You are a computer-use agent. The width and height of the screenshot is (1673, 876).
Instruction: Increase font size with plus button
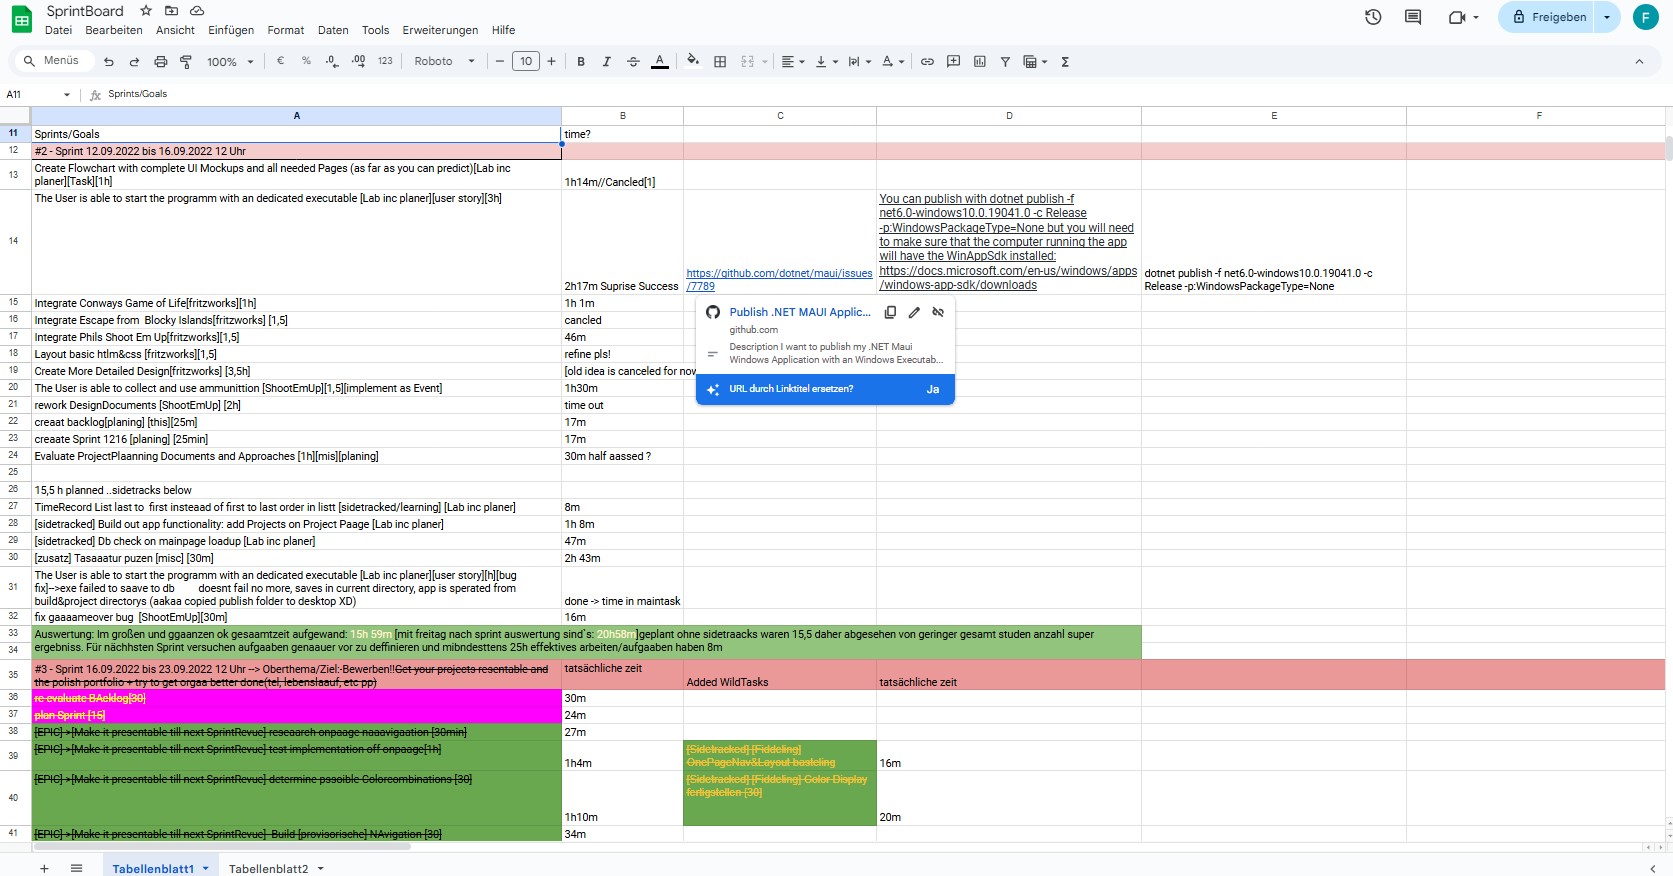(x=551, y=61)
